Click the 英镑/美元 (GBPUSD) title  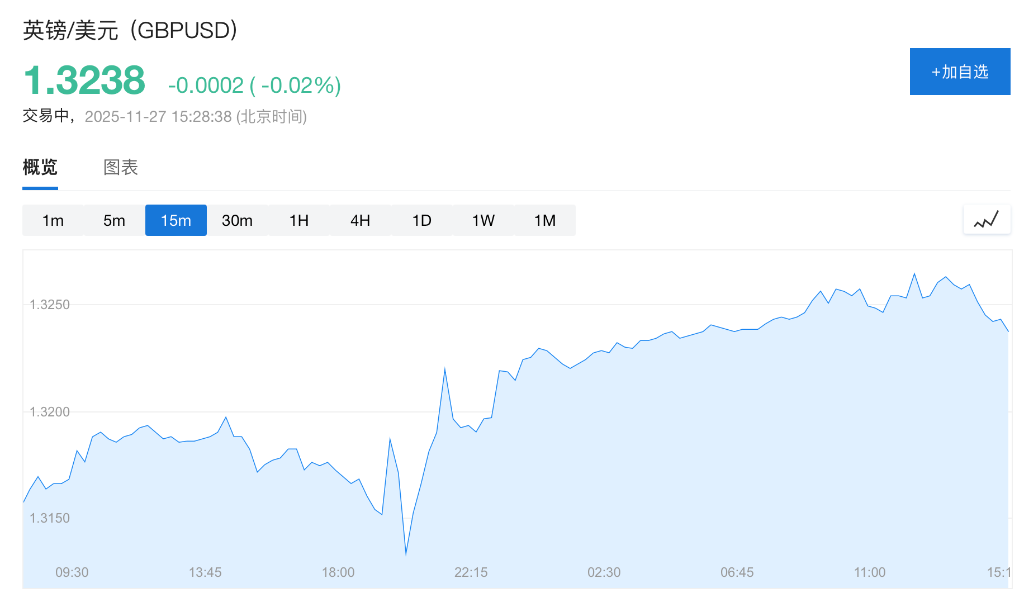pyautogui.click(x=130, y=30)
